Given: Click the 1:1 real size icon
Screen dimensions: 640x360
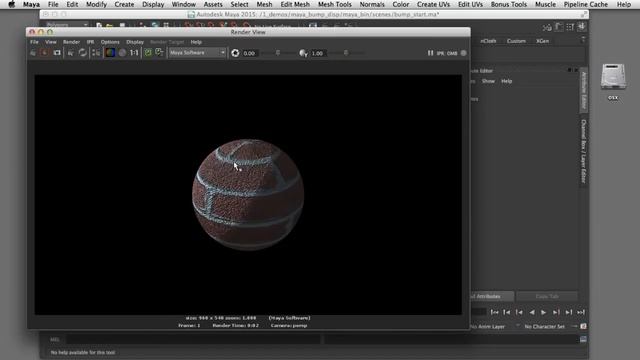Looking at the screenshot, I should pyautogui.click(x=134, y=53).
